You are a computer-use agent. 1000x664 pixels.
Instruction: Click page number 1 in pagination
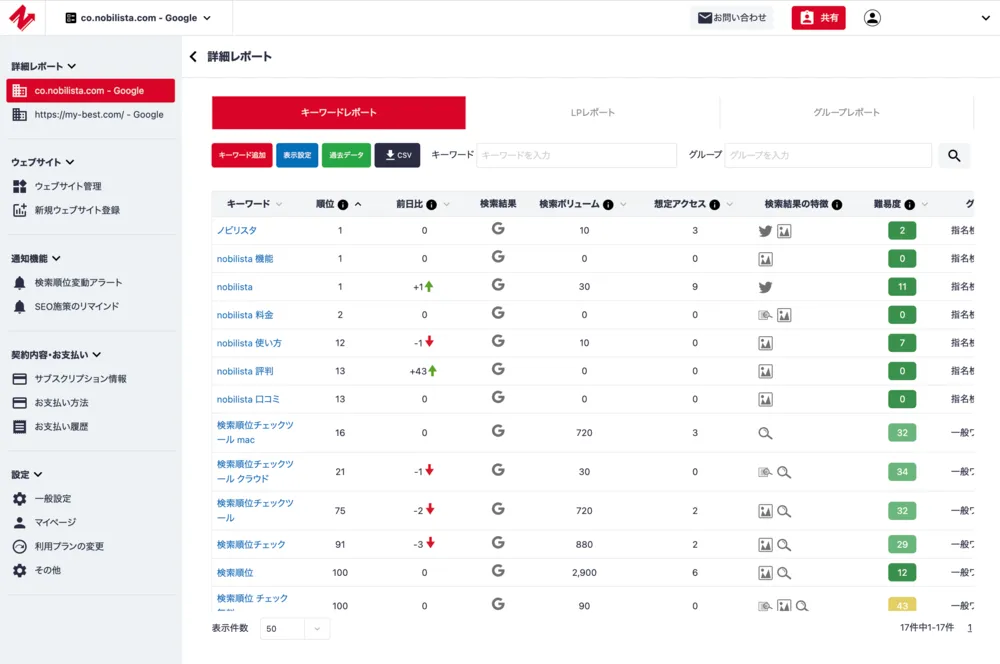tap(969, 628)
